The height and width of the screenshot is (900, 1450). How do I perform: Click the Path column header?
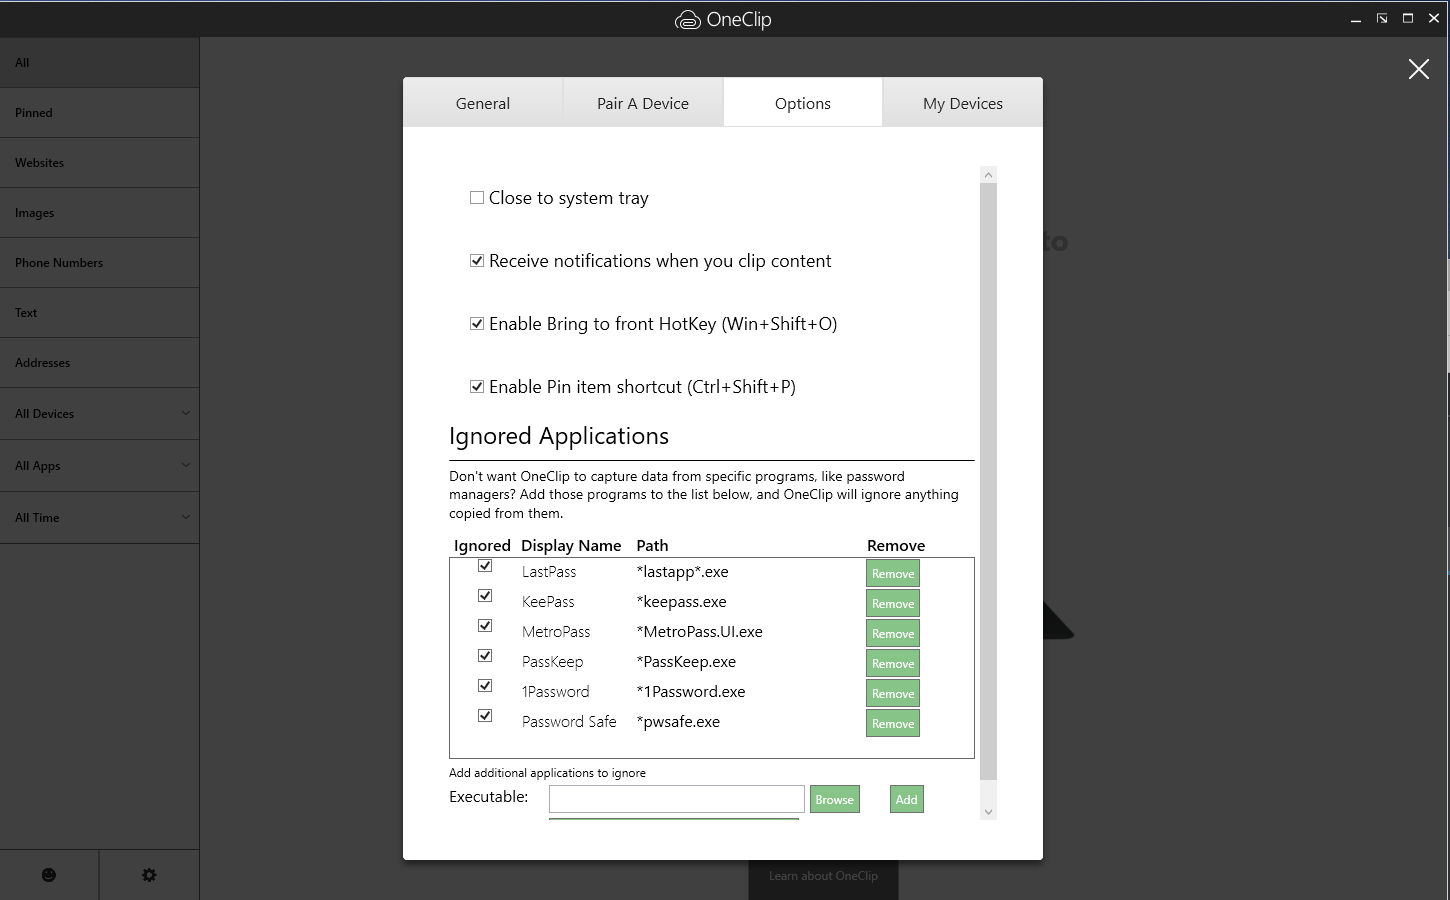pos(652,545)
